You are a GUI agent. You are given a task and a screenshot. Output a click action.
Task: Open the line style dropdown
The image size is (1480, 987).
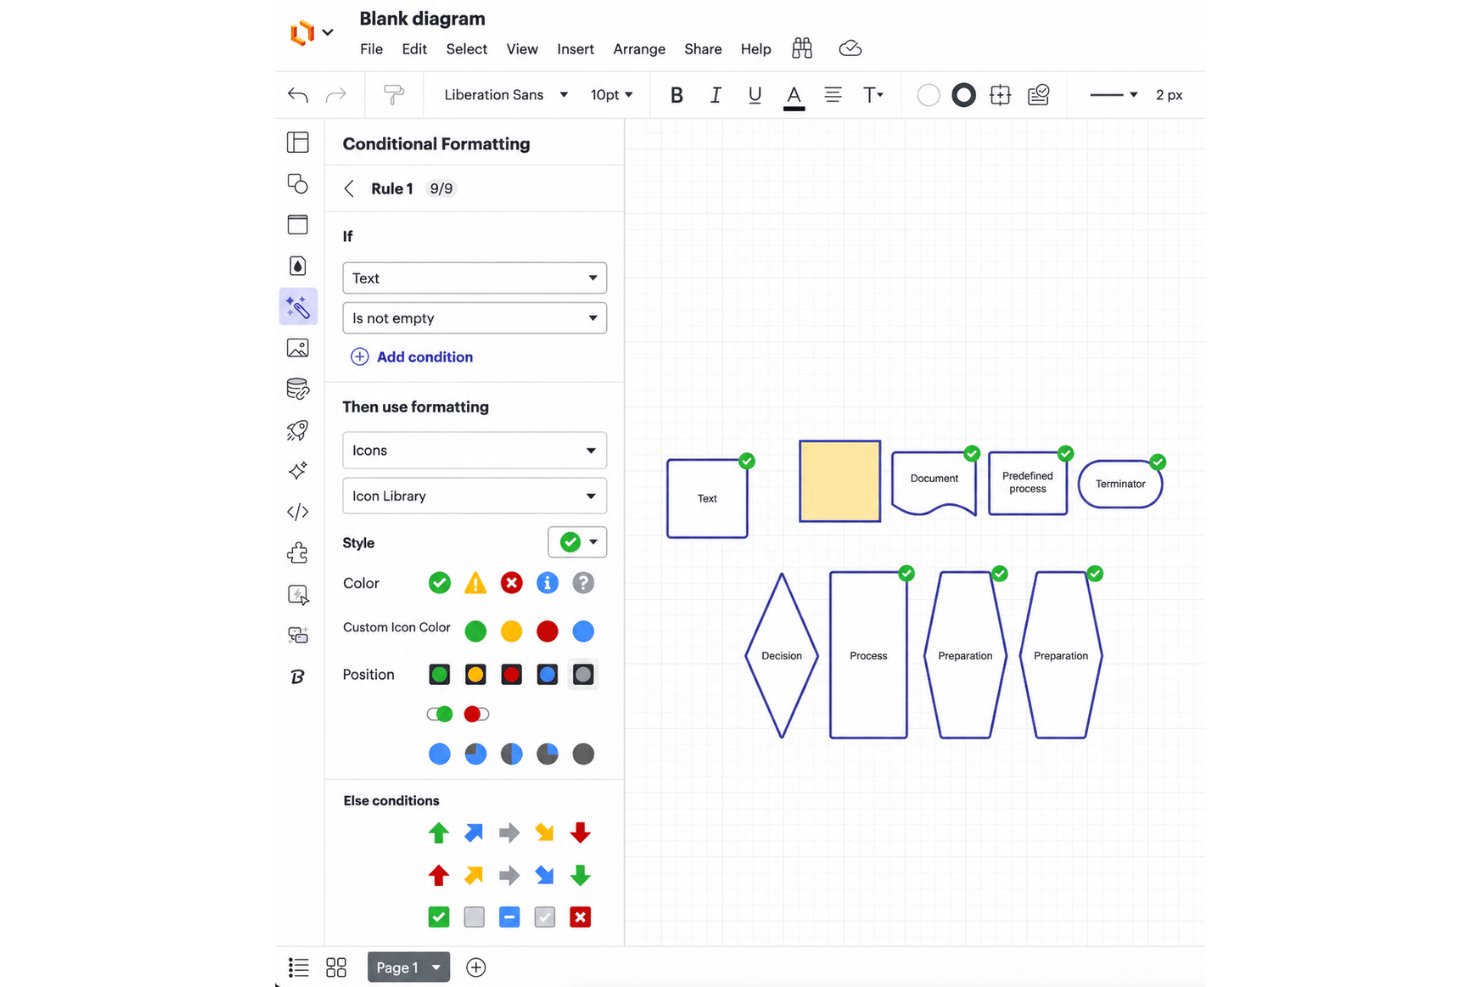1114,95
